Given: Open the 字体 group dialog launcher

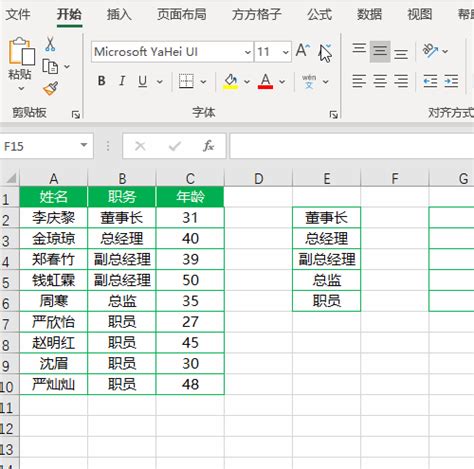Looking at the screenshot, I should click(x=333, y=115).
